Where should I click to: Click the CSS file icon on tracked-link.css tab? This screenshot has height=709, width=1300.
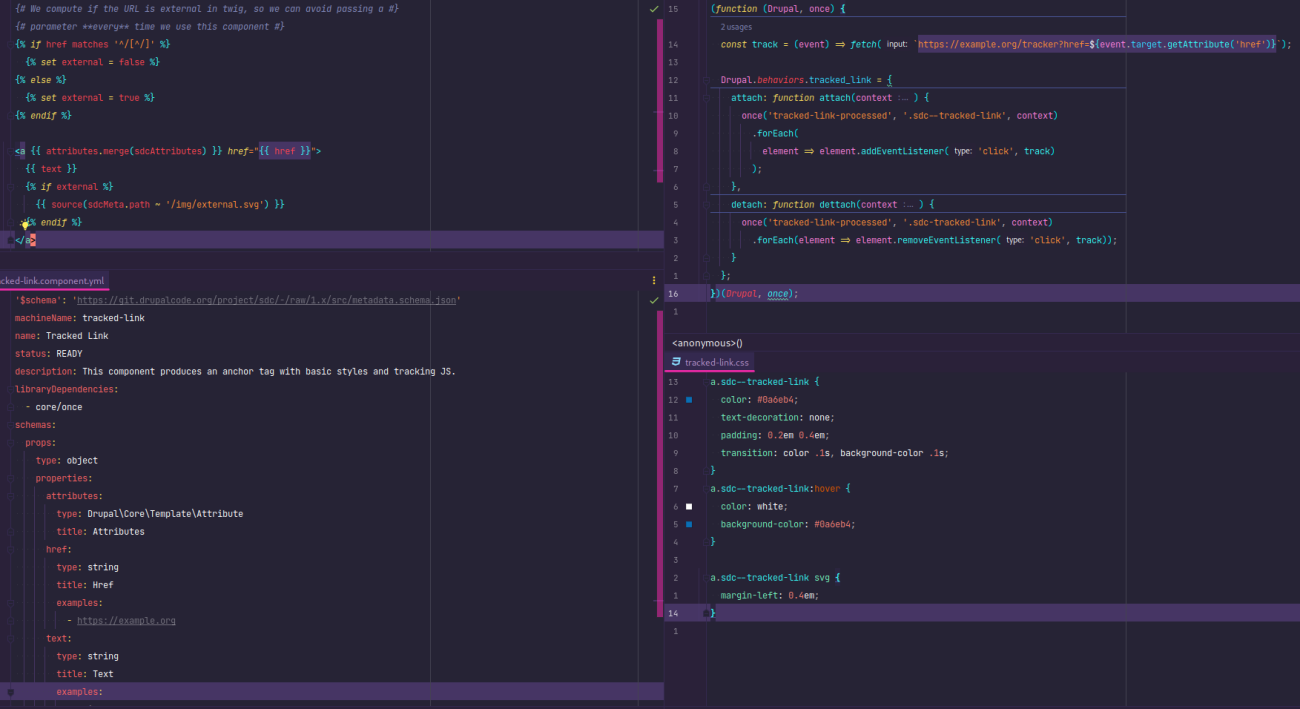click(x=677, y=362)
